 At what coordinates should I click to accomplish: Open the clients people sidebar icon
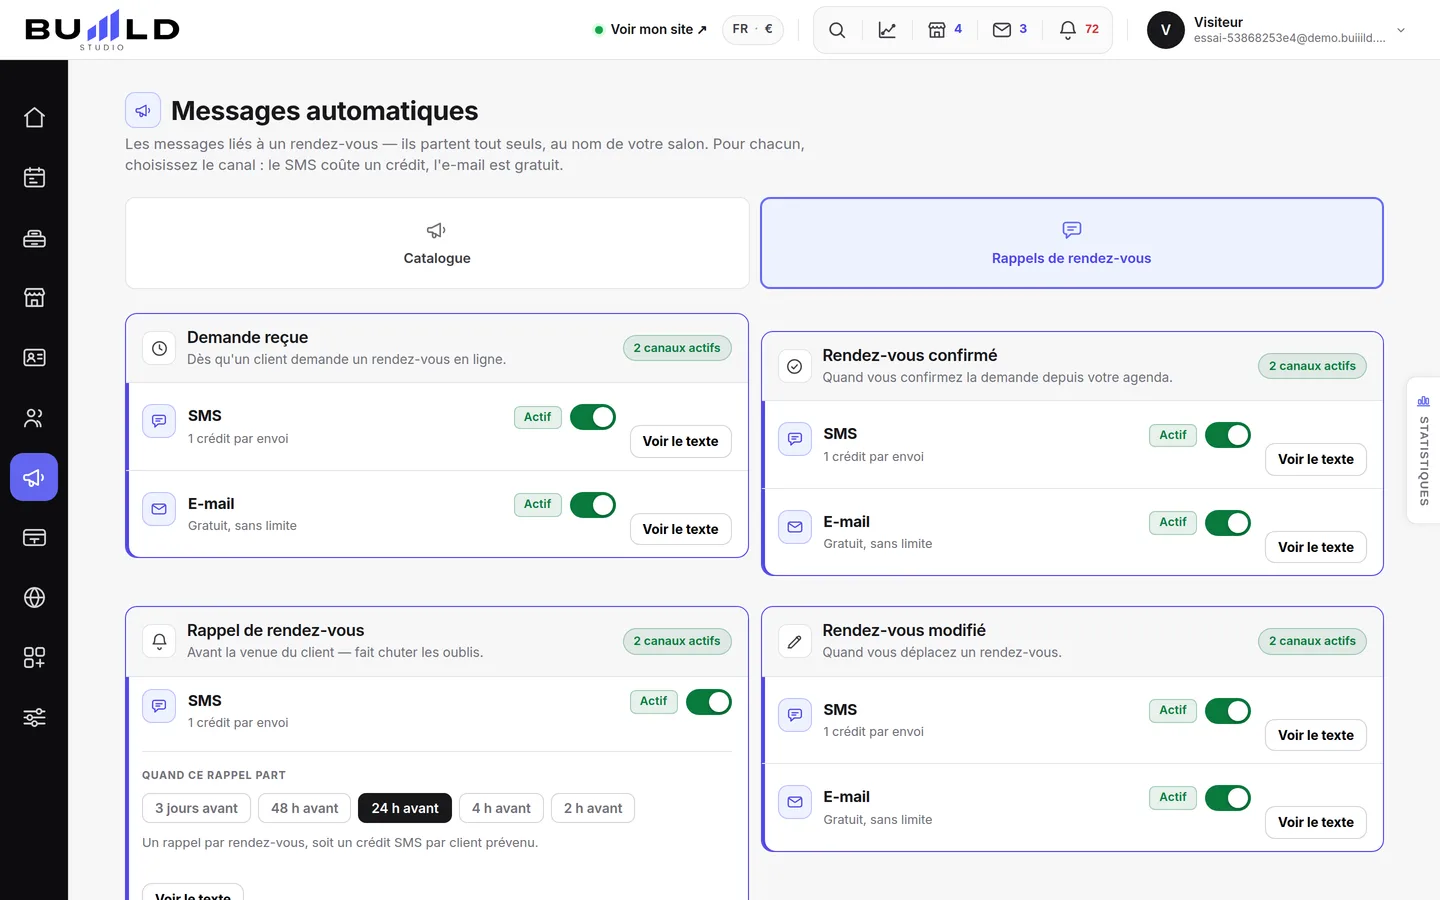click(x=34, y=418)
